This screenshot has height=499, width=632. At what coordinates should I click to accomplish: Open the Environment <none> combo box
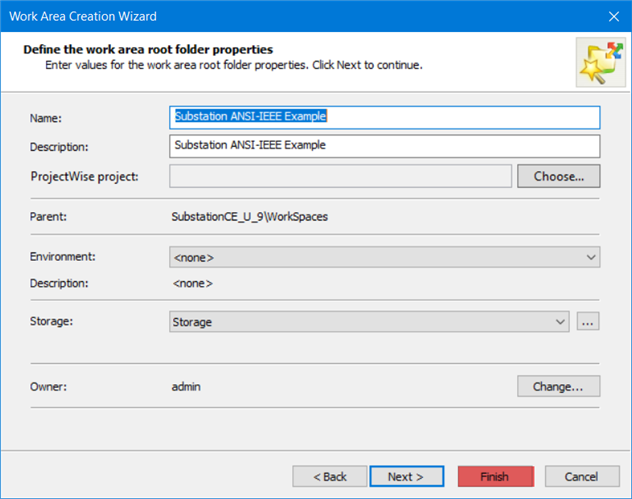coord(385,257)
